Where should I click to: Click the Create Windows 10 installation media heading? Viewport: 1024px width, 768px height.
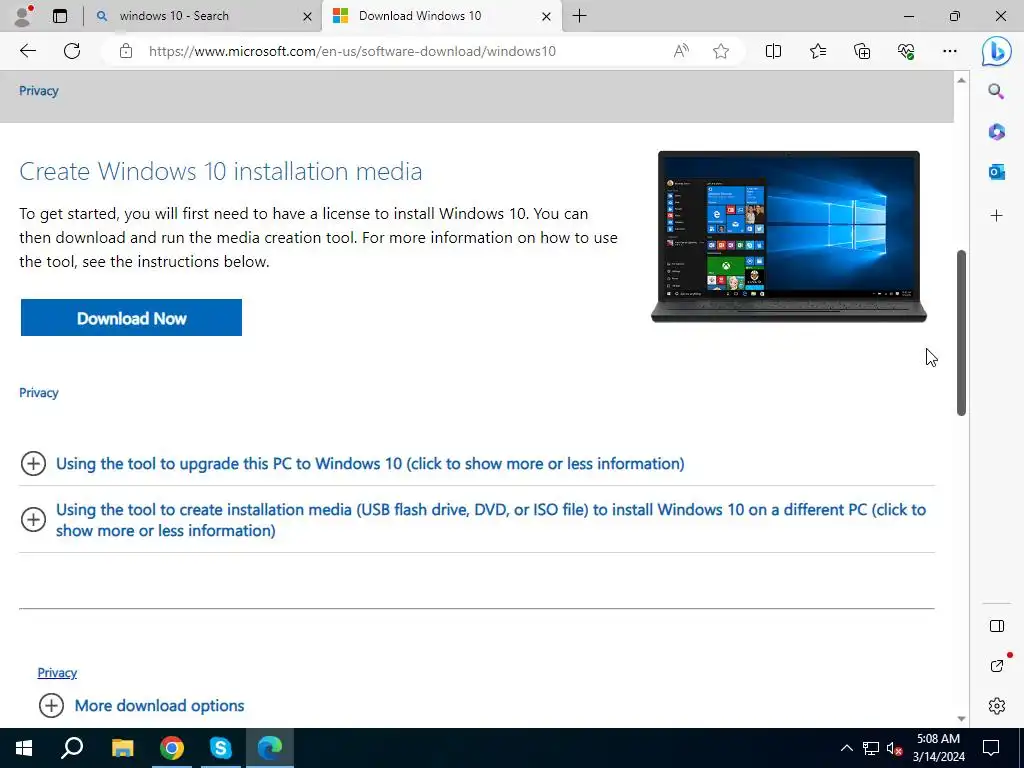click(x=221, y=172)
